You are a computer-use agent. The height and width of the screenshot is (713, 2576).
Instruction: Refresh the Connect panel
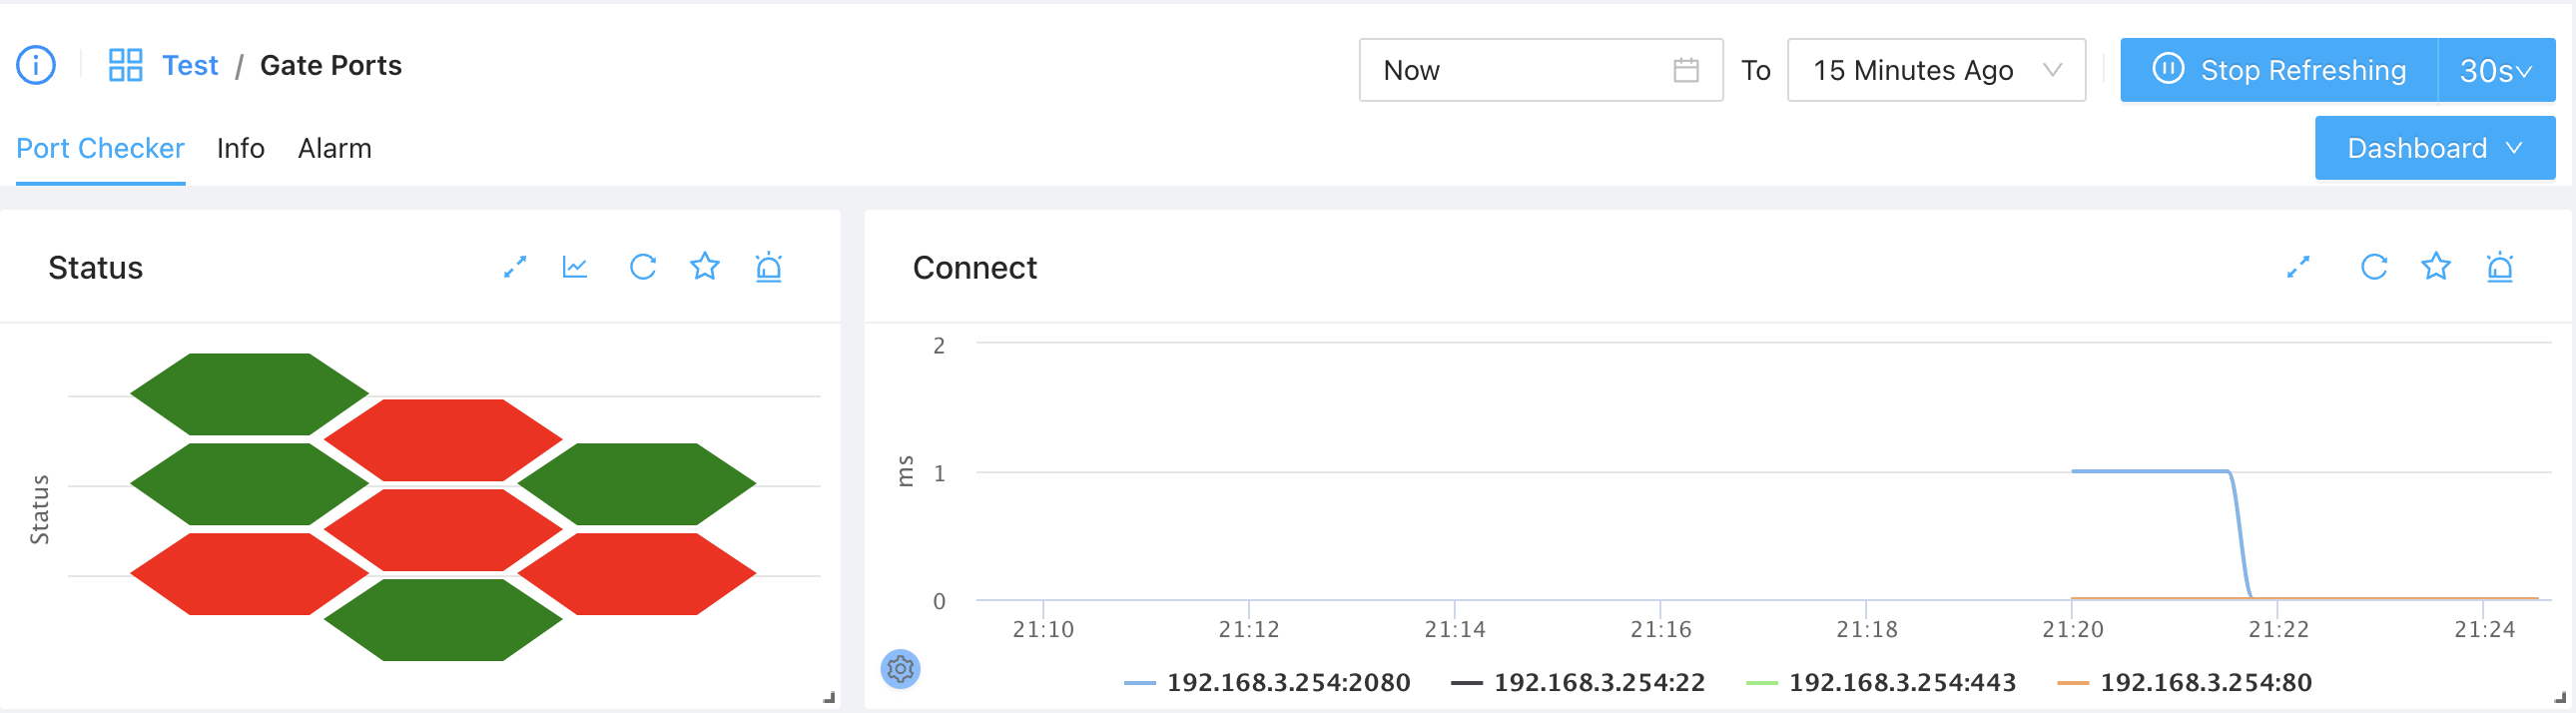[2373, 267]
